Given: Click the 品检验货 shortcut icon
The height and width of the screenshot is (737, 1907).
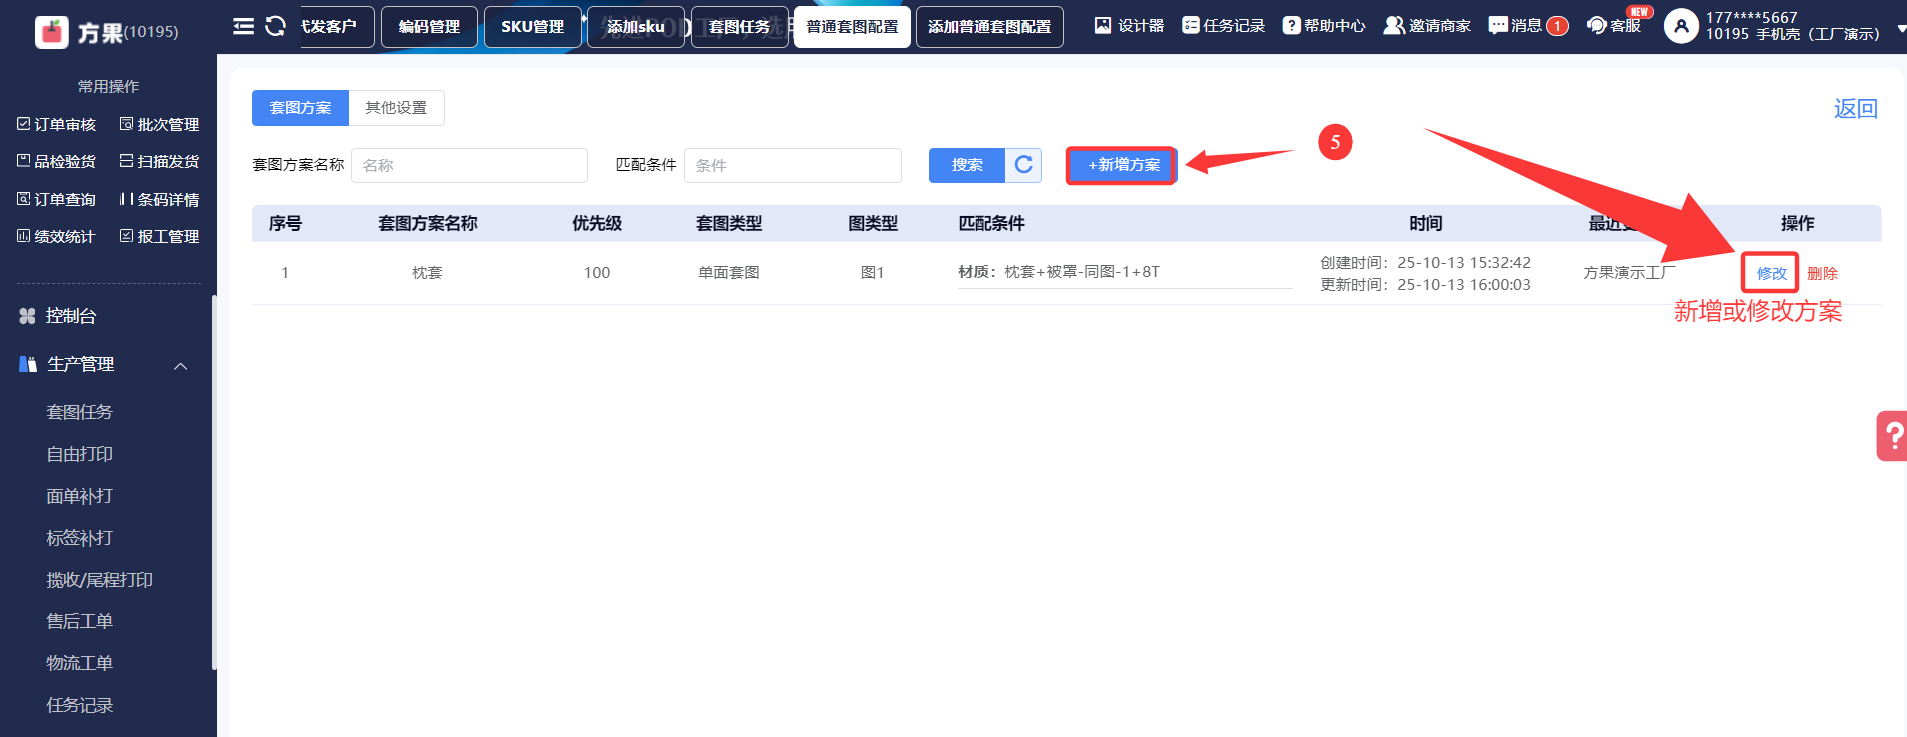Looking at the screenshot, I should (x=24, y=161).
